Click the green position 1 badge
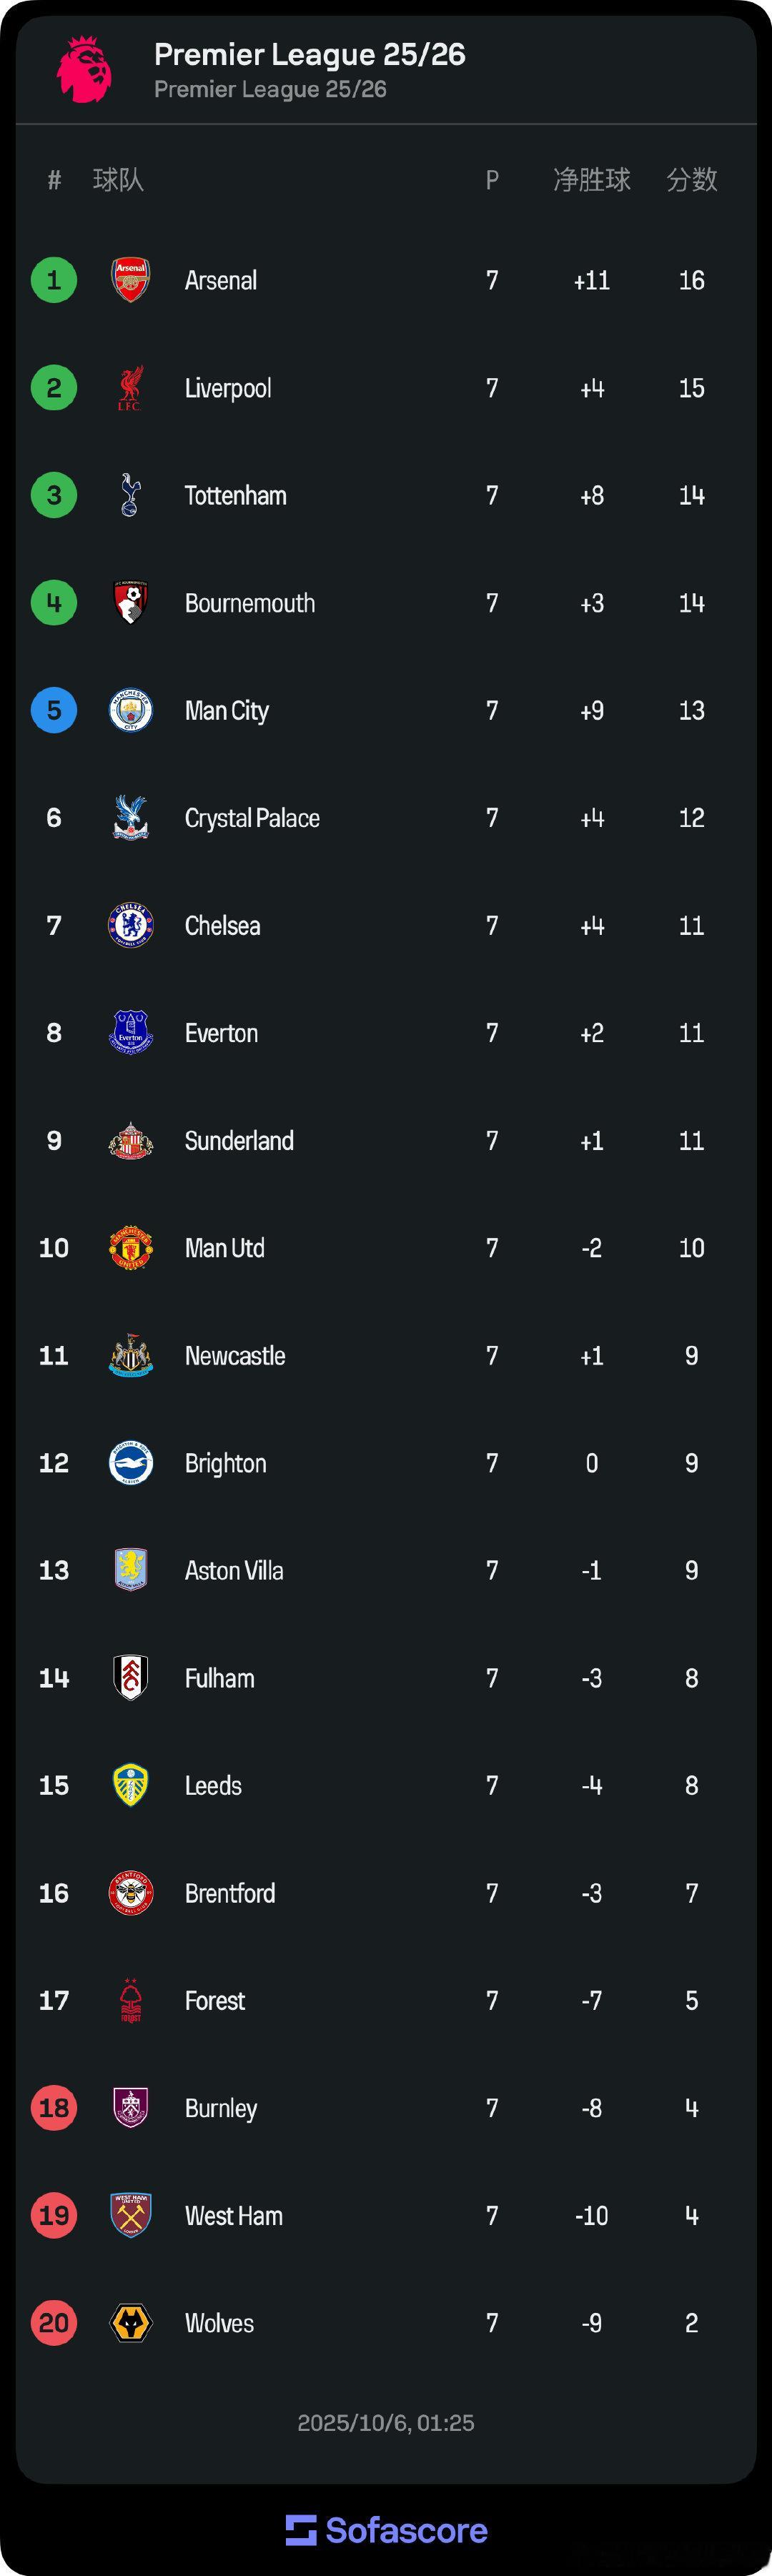 (x=54, y=280)
